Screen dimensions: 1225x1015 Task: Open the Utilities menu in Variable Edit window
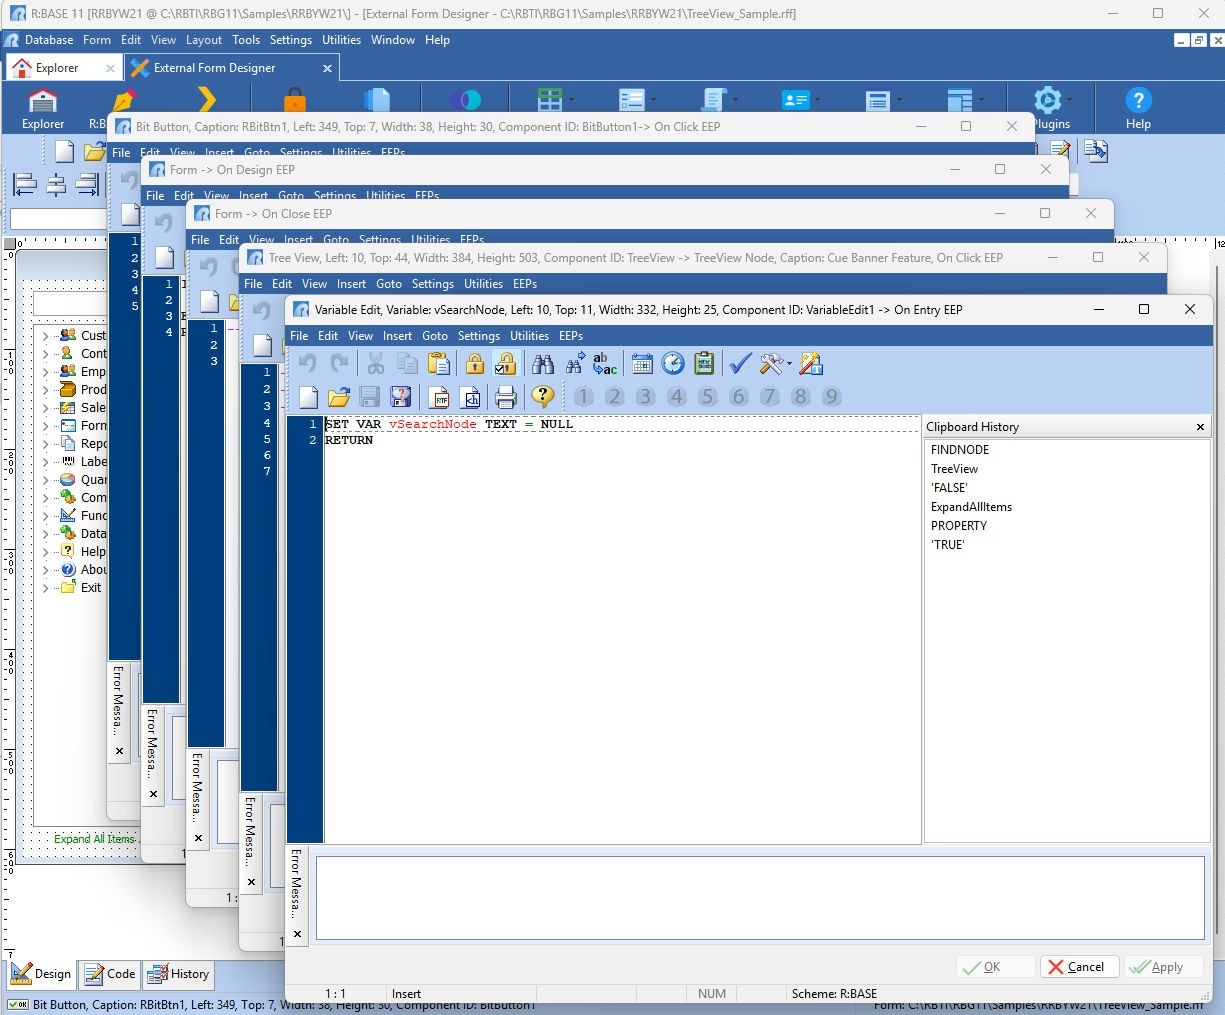529,336
